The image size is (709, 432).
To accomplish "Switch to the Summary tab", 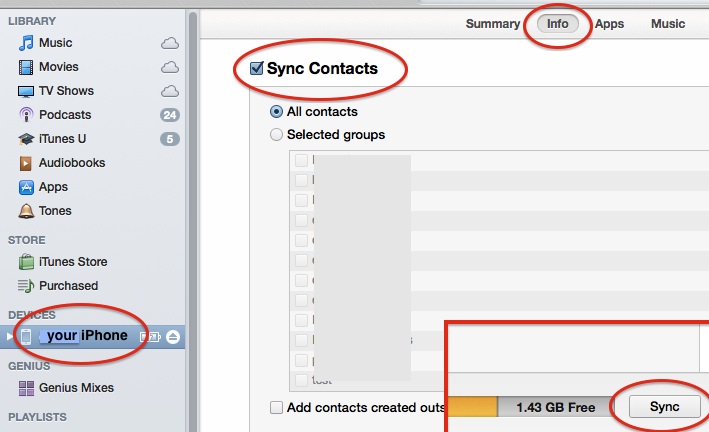I will pos(492,24).
